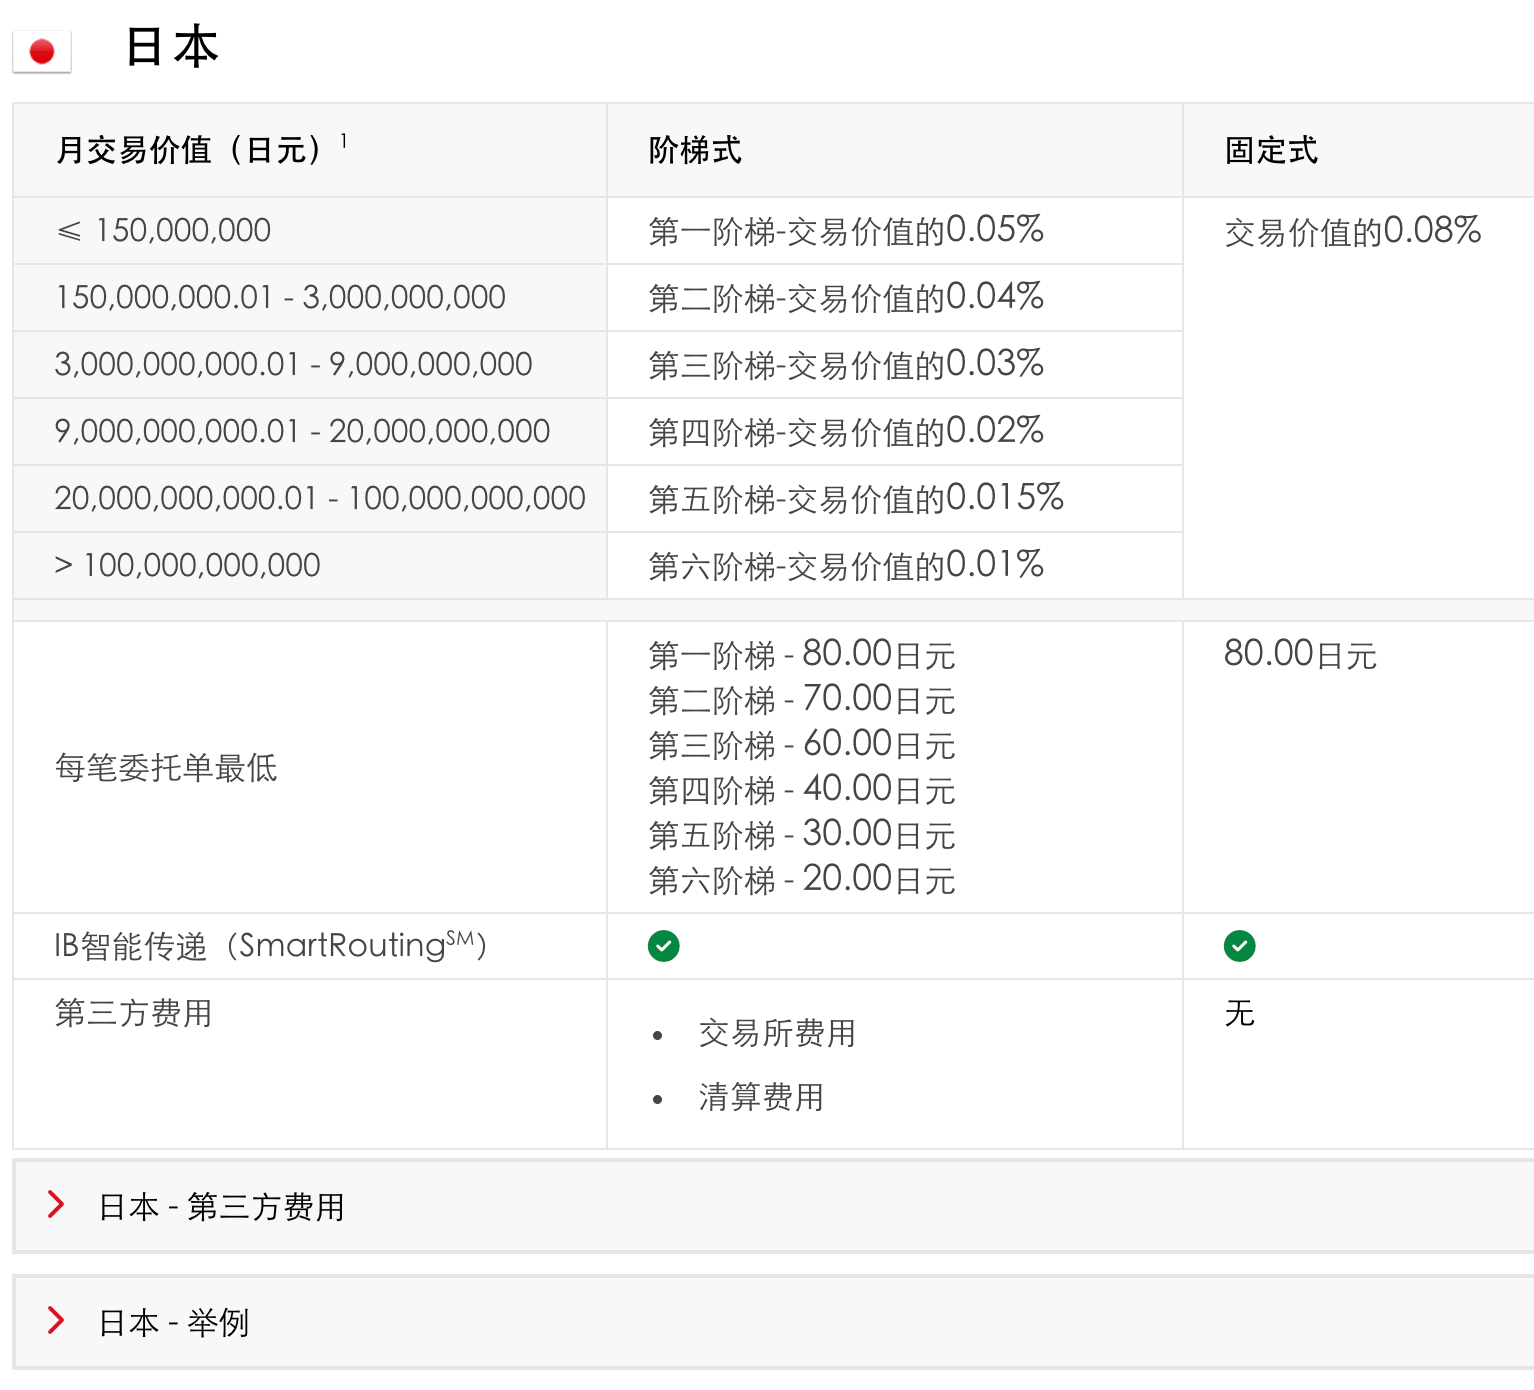This screenshot has width=1534, height=1390.
Task: Expand the 日本 - 举例 section title
Action: pyautogui.click(x=173, y=1323)
